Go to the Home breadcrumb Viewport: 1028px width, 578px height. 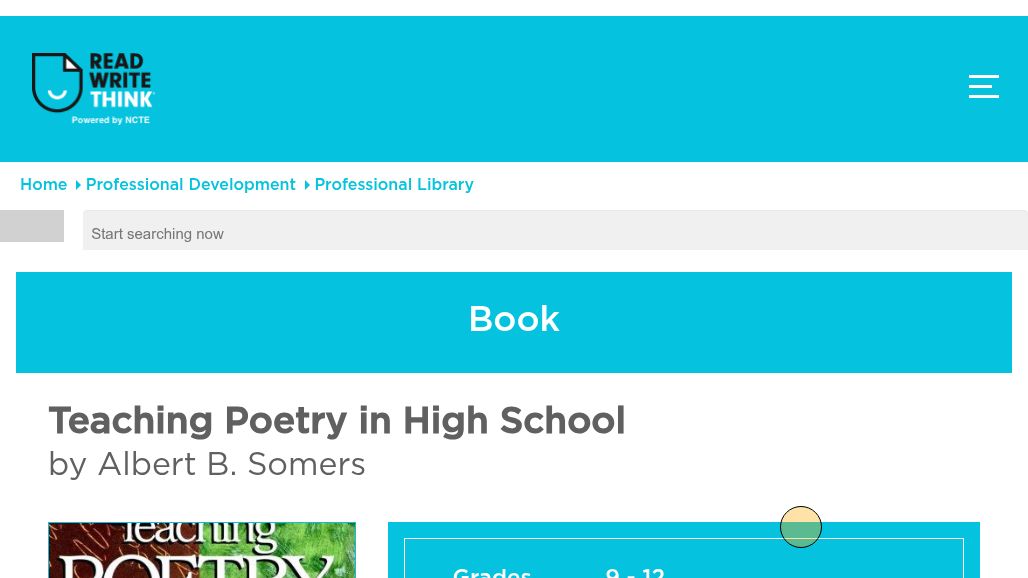(x=43, y=185)
